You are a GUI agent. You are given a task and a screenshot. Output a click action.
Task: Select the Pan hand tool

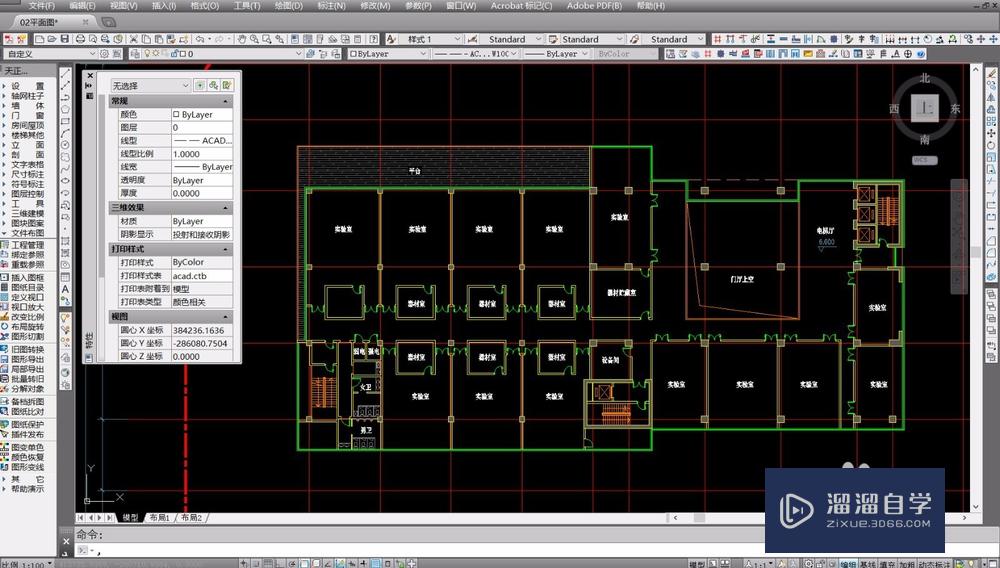pos(242,40)
